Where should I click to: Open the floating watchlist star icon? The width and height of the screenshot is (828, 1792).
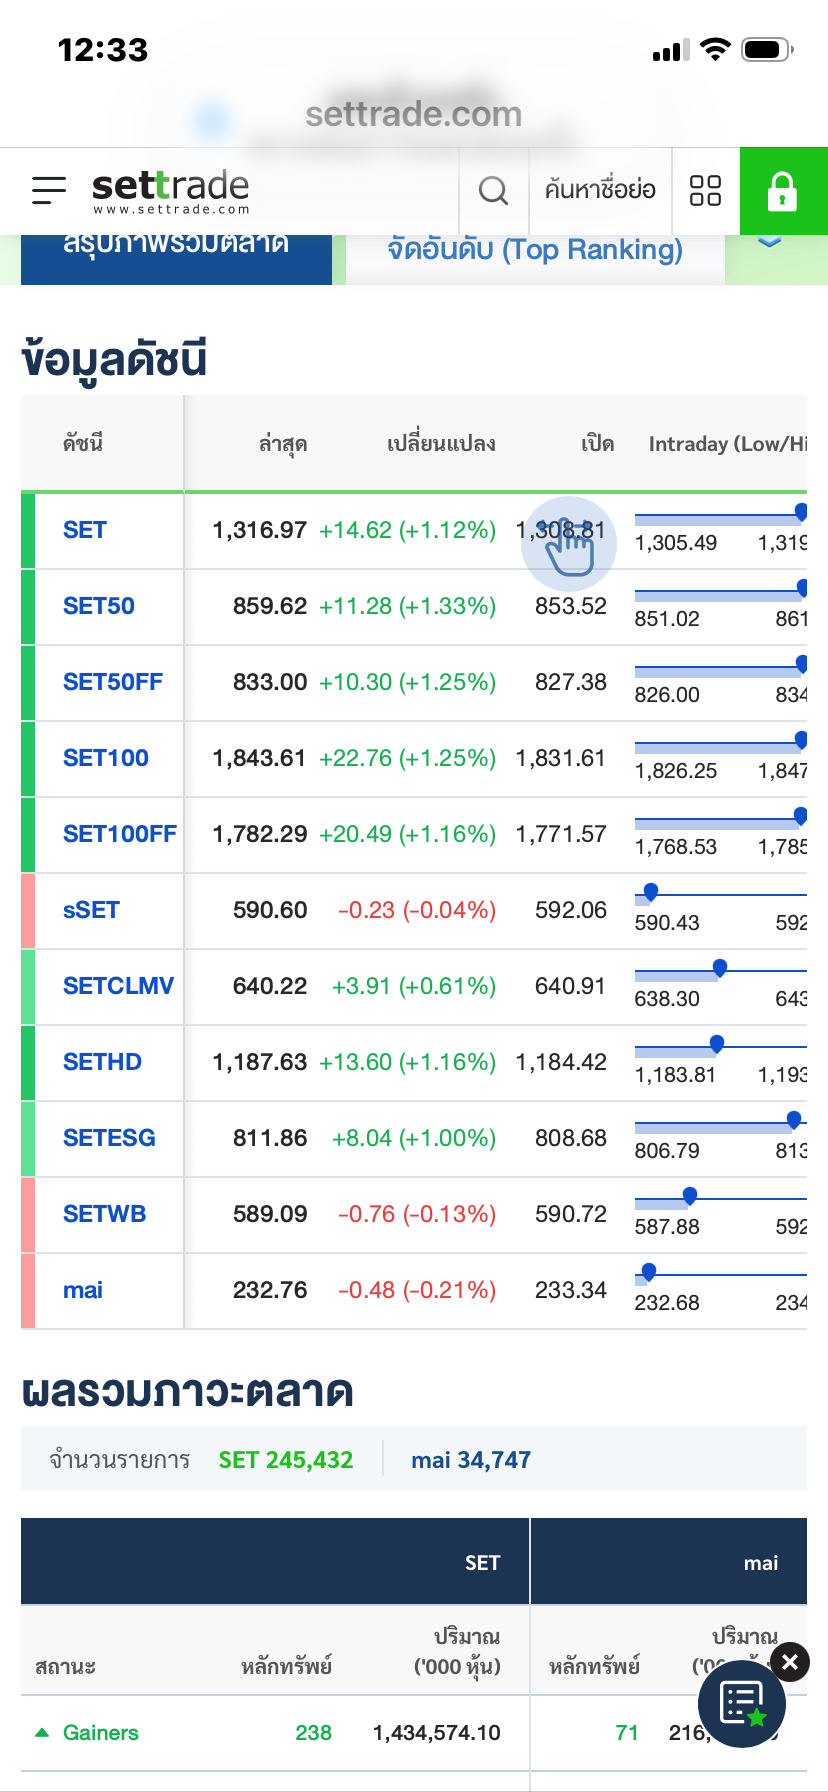[x=742, y=1703]
